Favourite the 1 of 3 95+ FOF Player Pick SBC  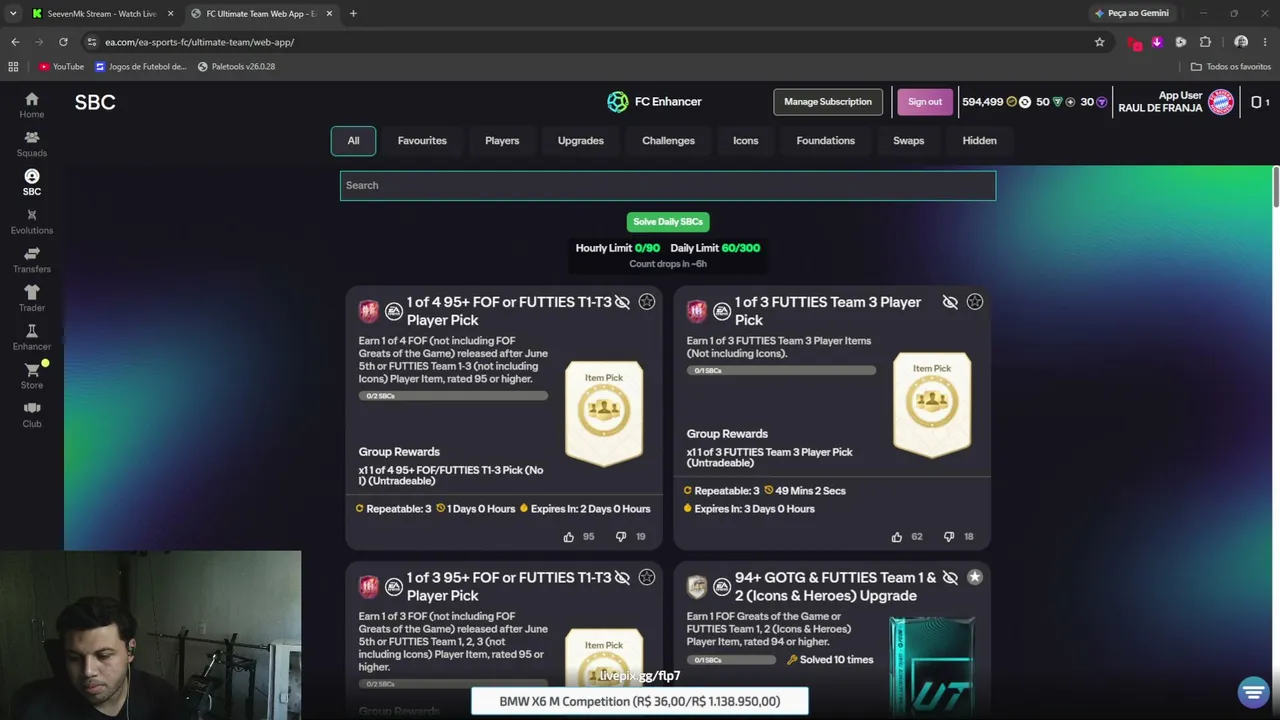point(647,577)
